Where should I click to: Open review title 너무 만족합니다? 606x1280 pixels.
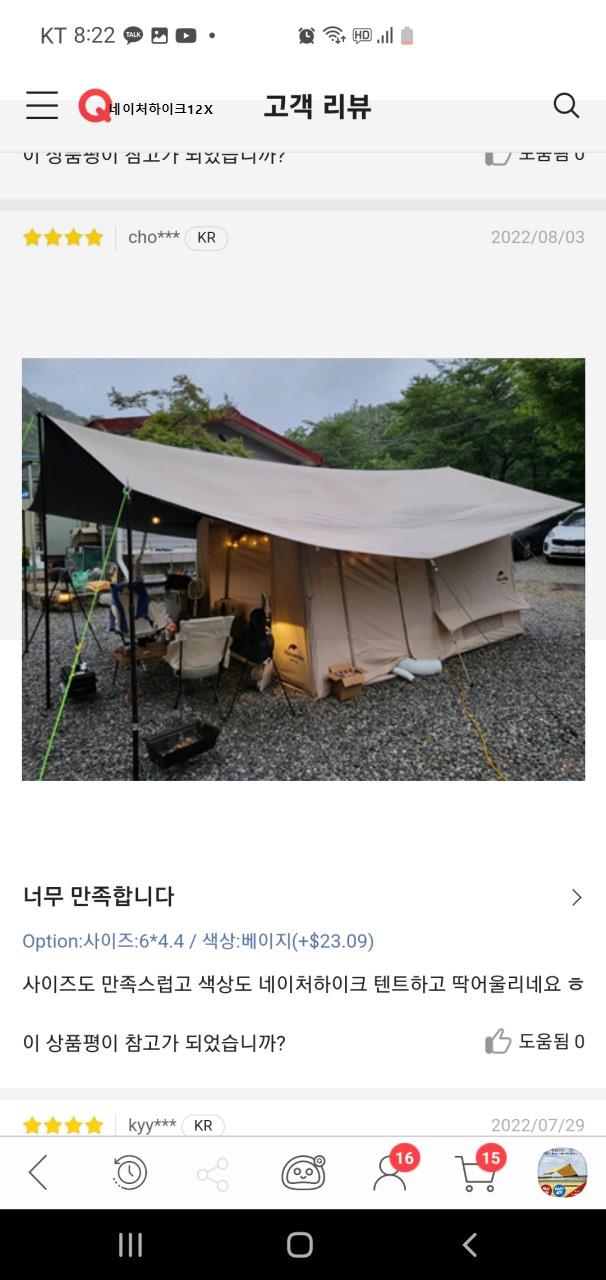98,896
